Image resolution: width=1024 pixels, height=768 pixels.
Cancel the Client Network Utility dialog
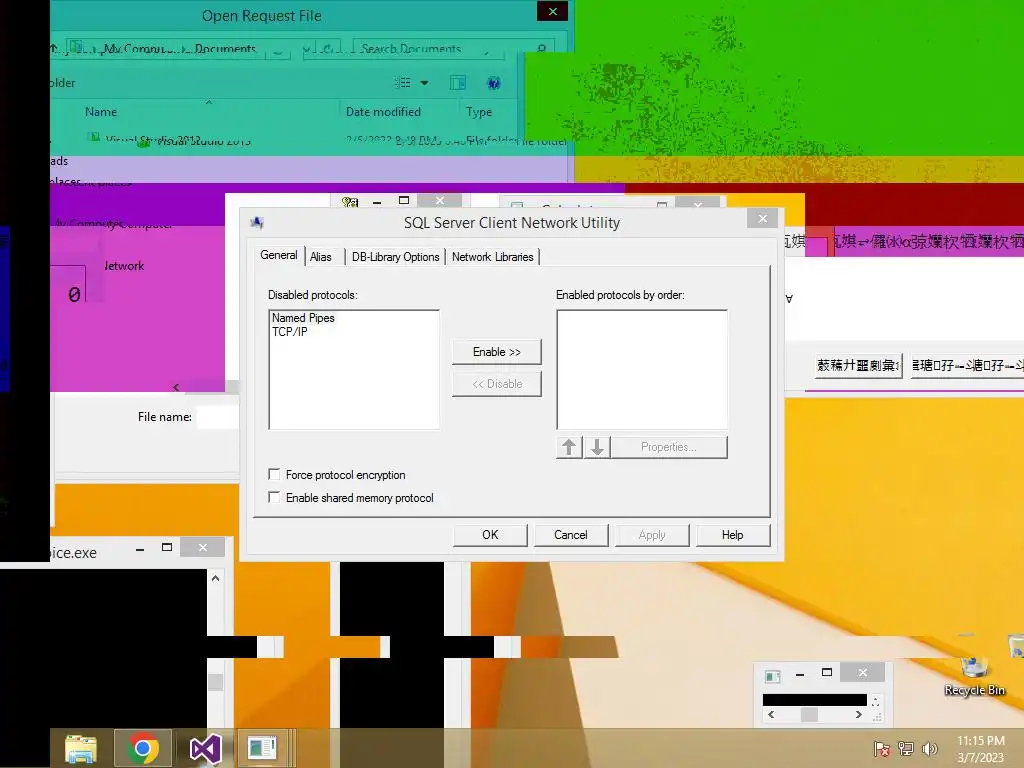tap(571, 535)
